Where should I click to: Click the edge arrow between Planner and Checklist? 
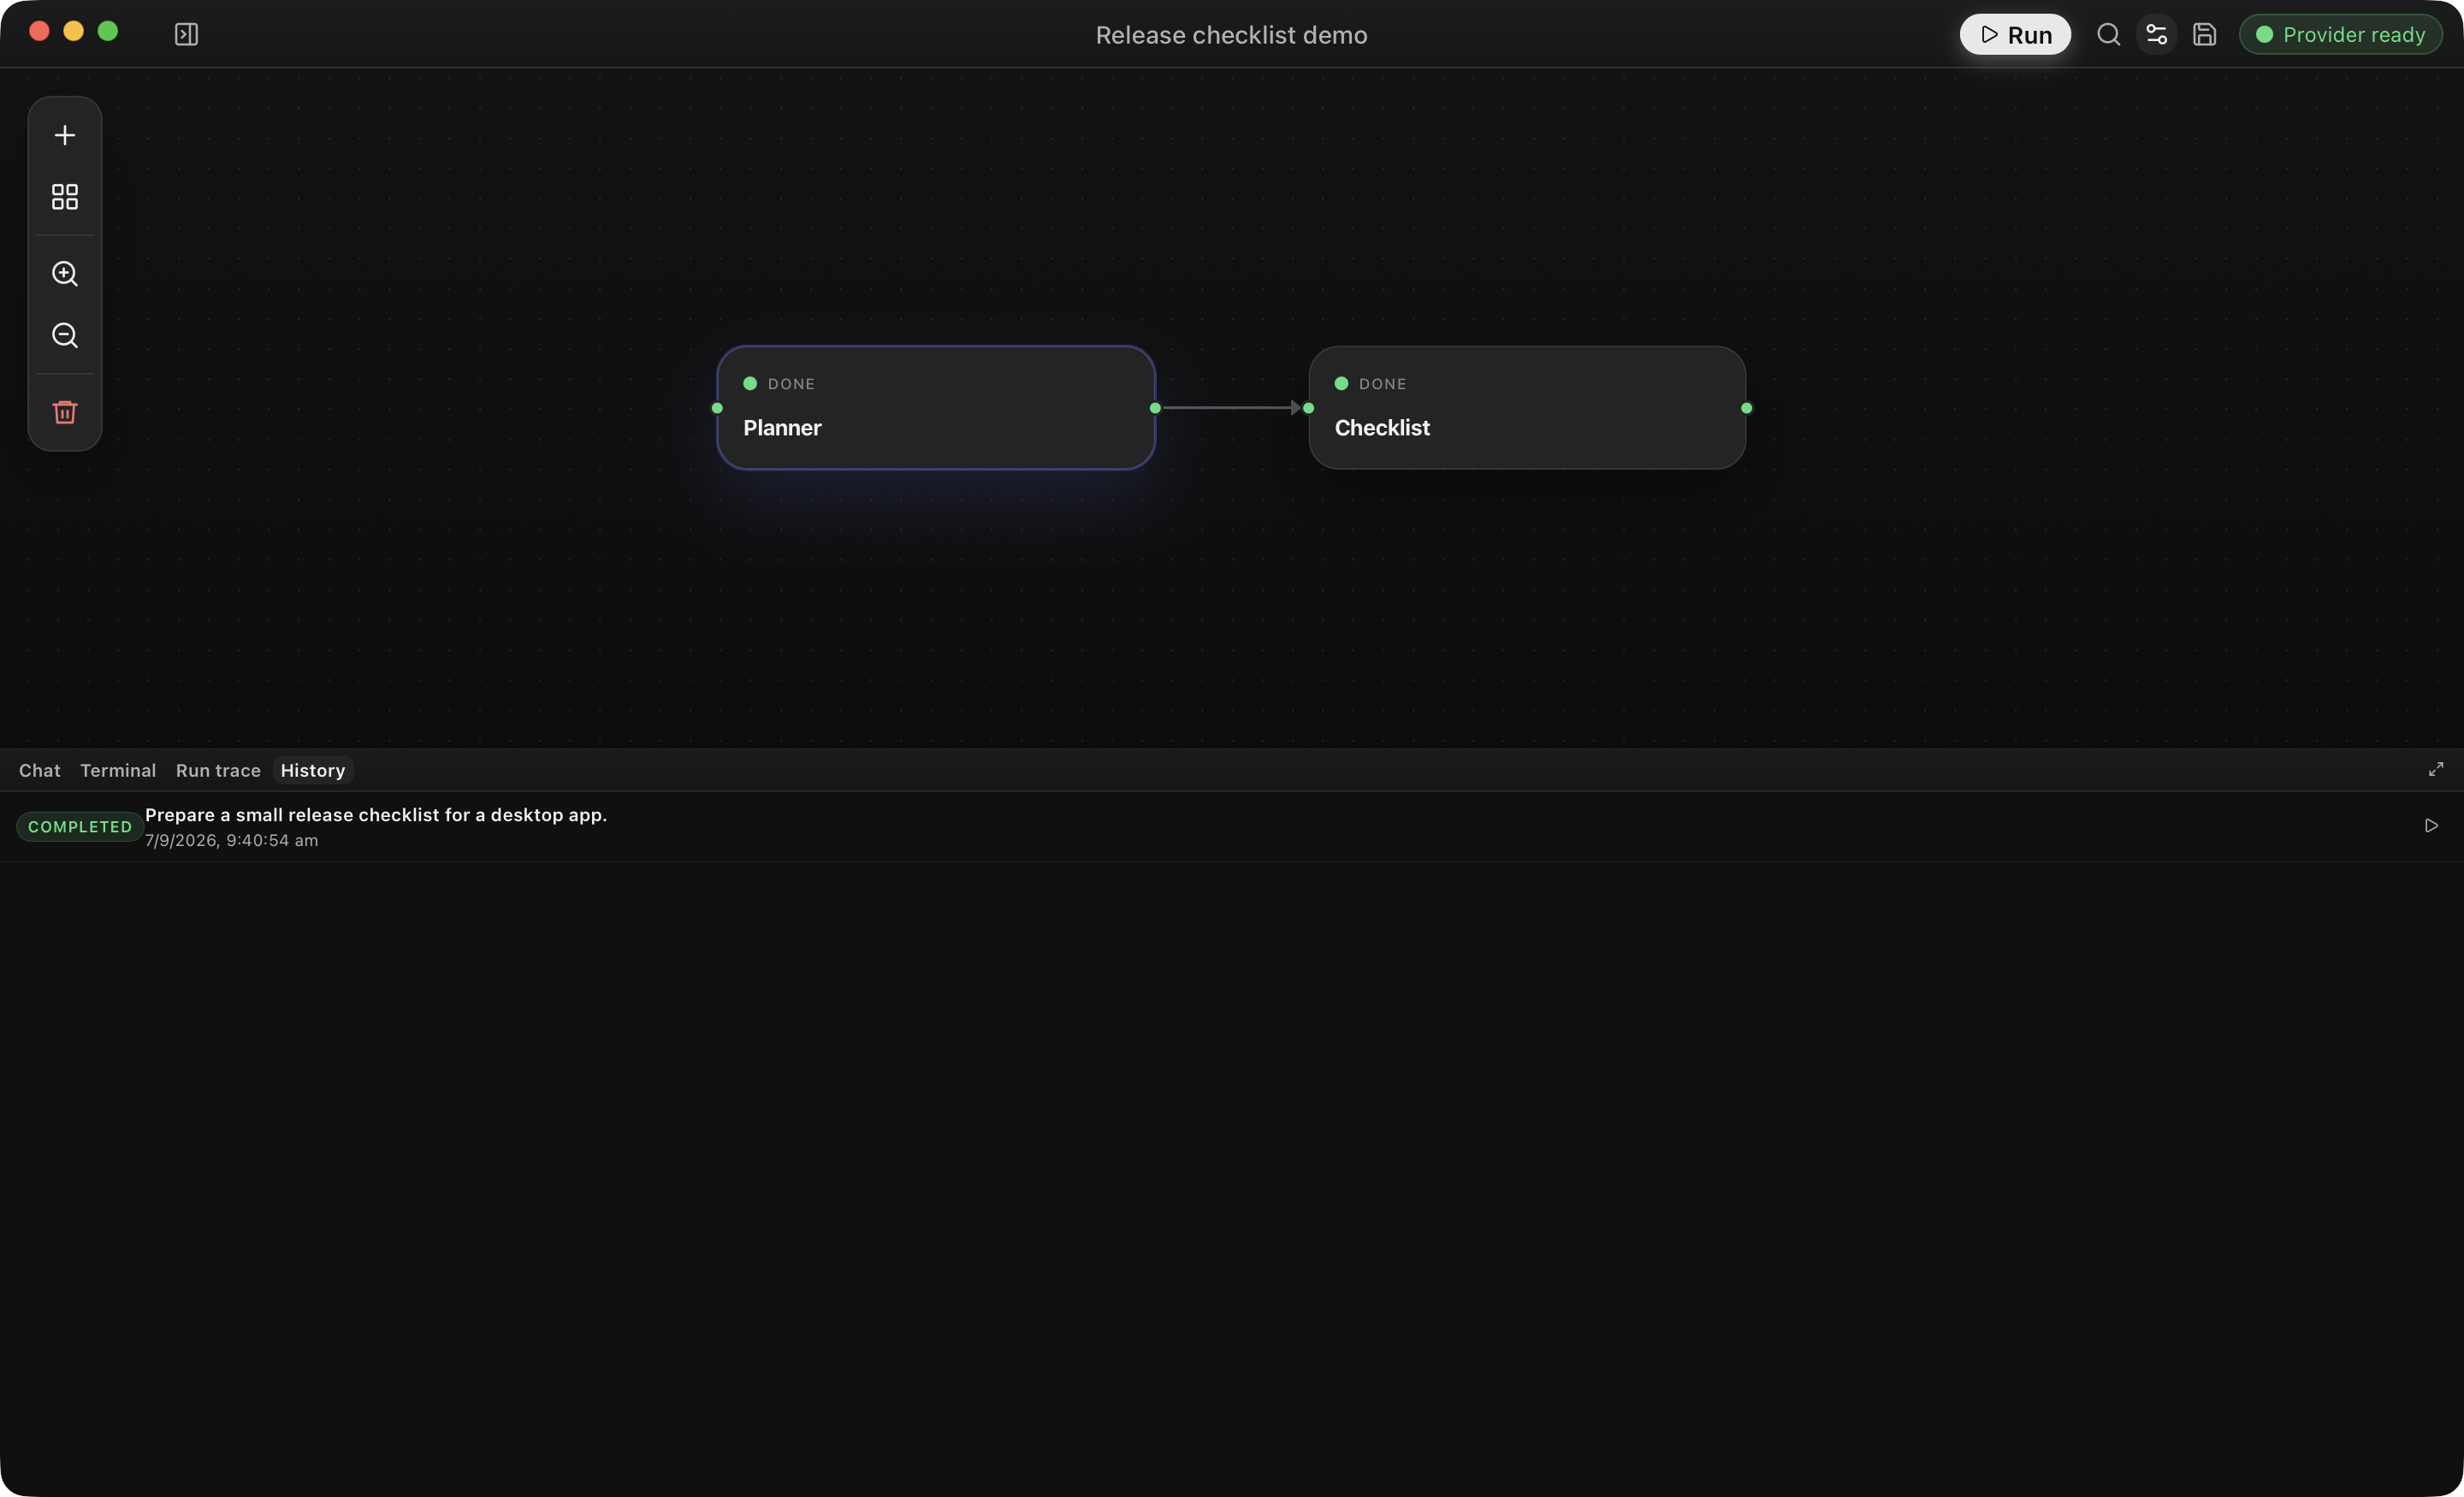tap(1232, 408)
